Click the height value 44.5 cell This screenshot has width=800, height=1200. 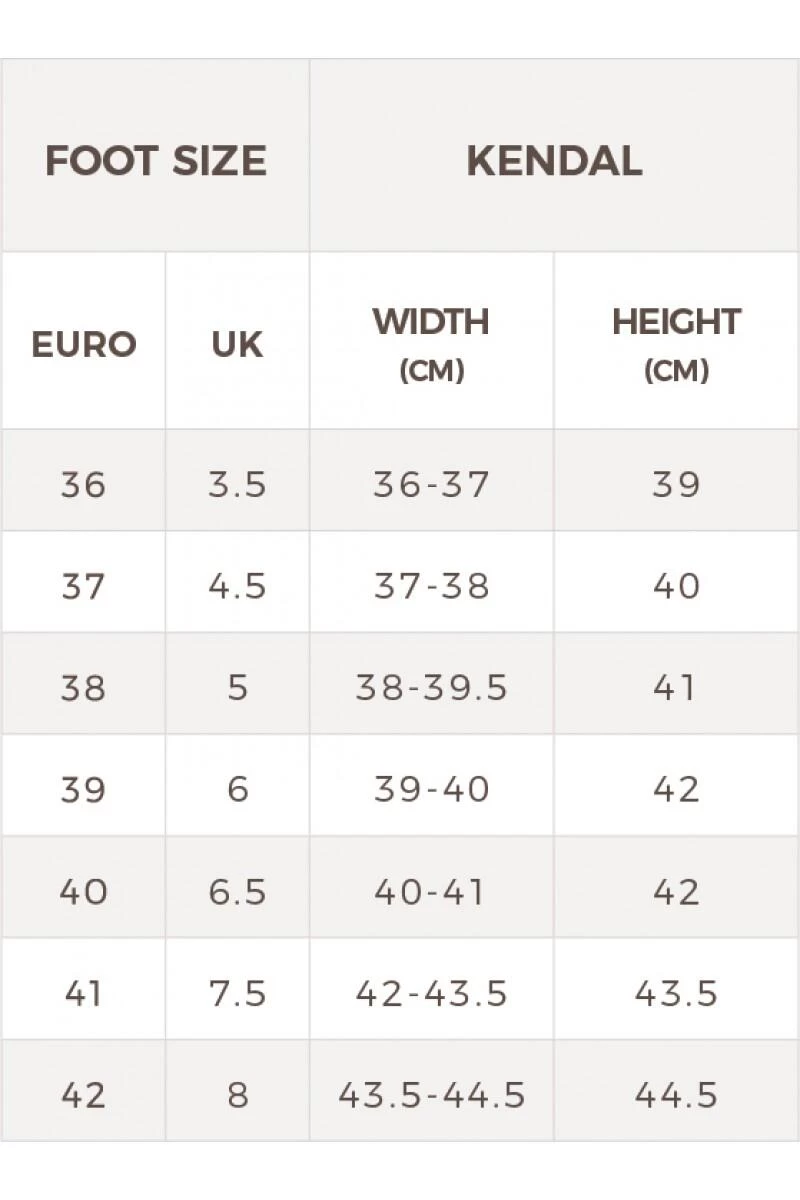pyautogui.click(x=676, y=1094)
